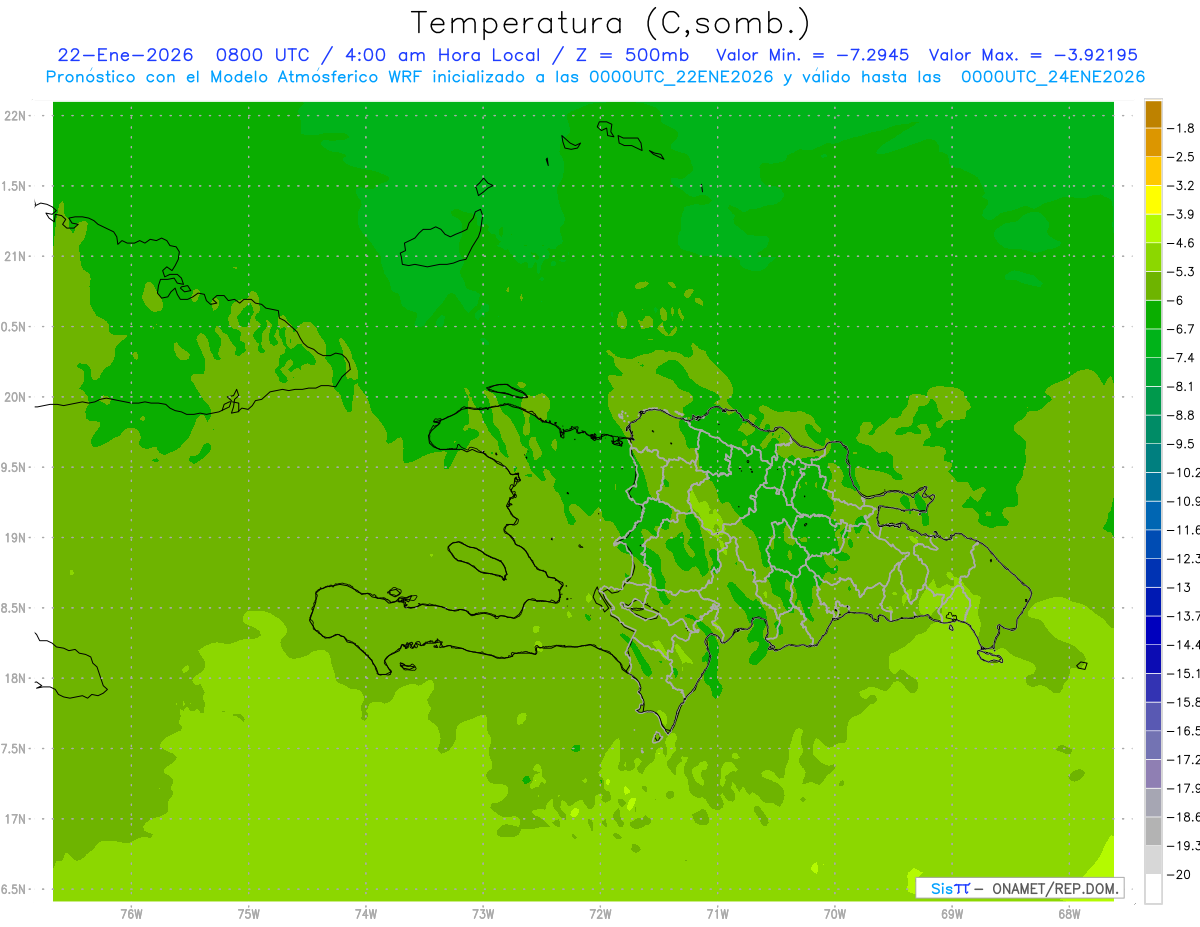The width and height of the screenshot is (1200, 927).
Task: Click the '-5.3' colorbar value
Action: [1181, 272]
